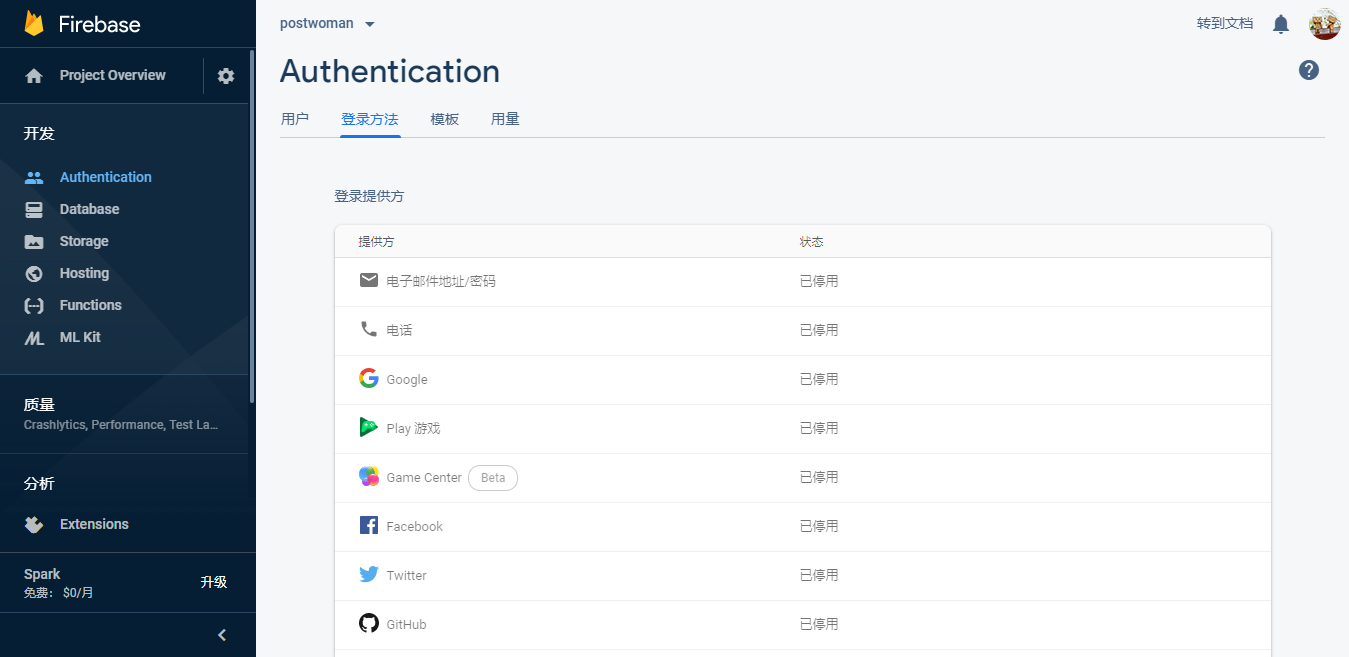
Task: Open the 用量 tab
Action: (x=505, y=119)
